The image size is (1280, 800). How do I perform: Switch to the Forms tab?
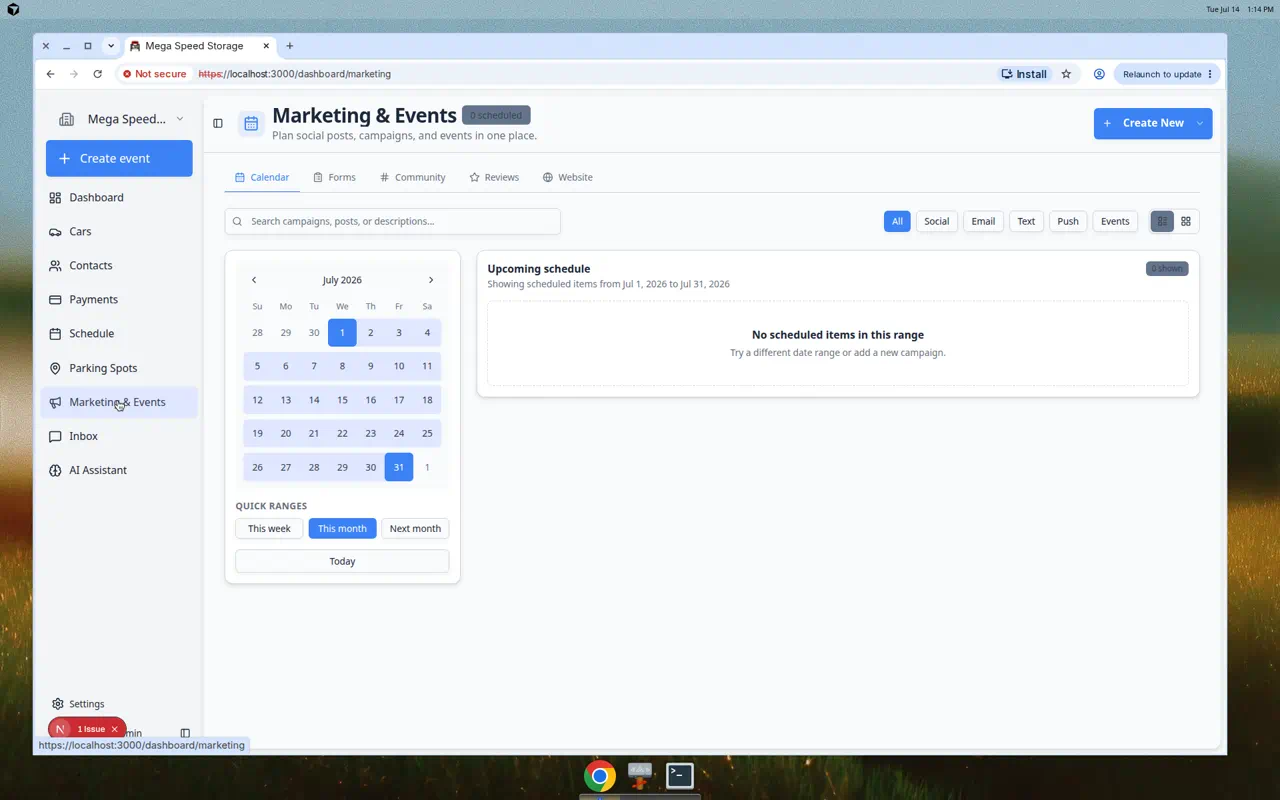coord(334,177)
